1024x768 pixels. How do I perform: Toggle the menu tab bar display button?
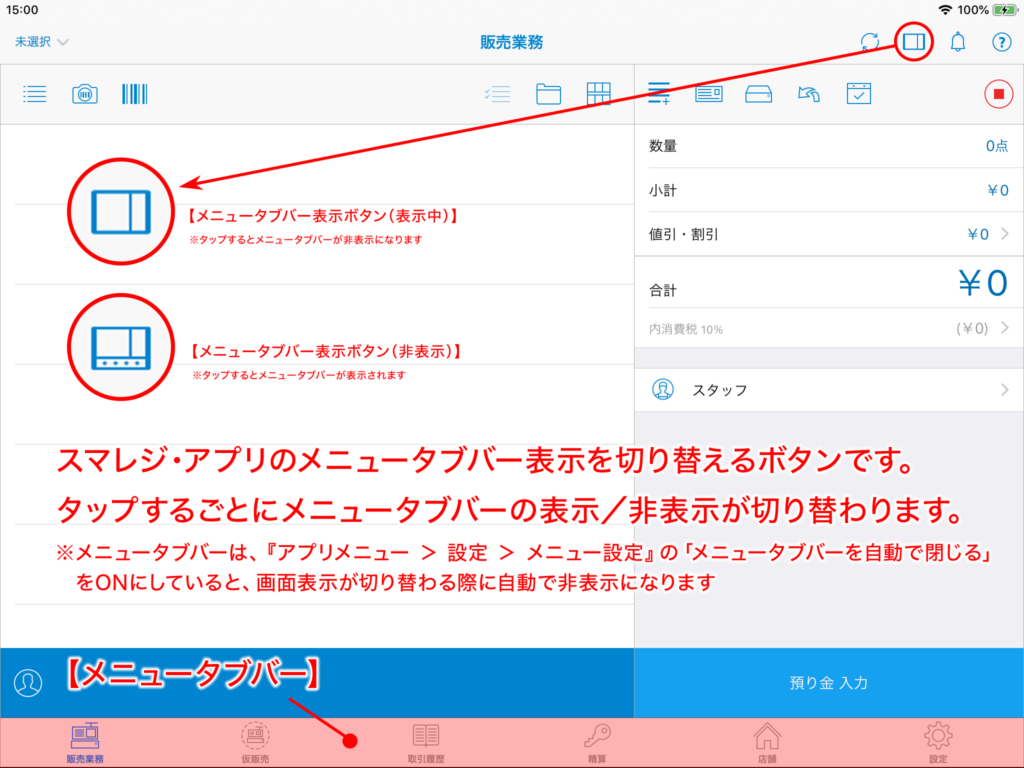[x=914, y=42]
